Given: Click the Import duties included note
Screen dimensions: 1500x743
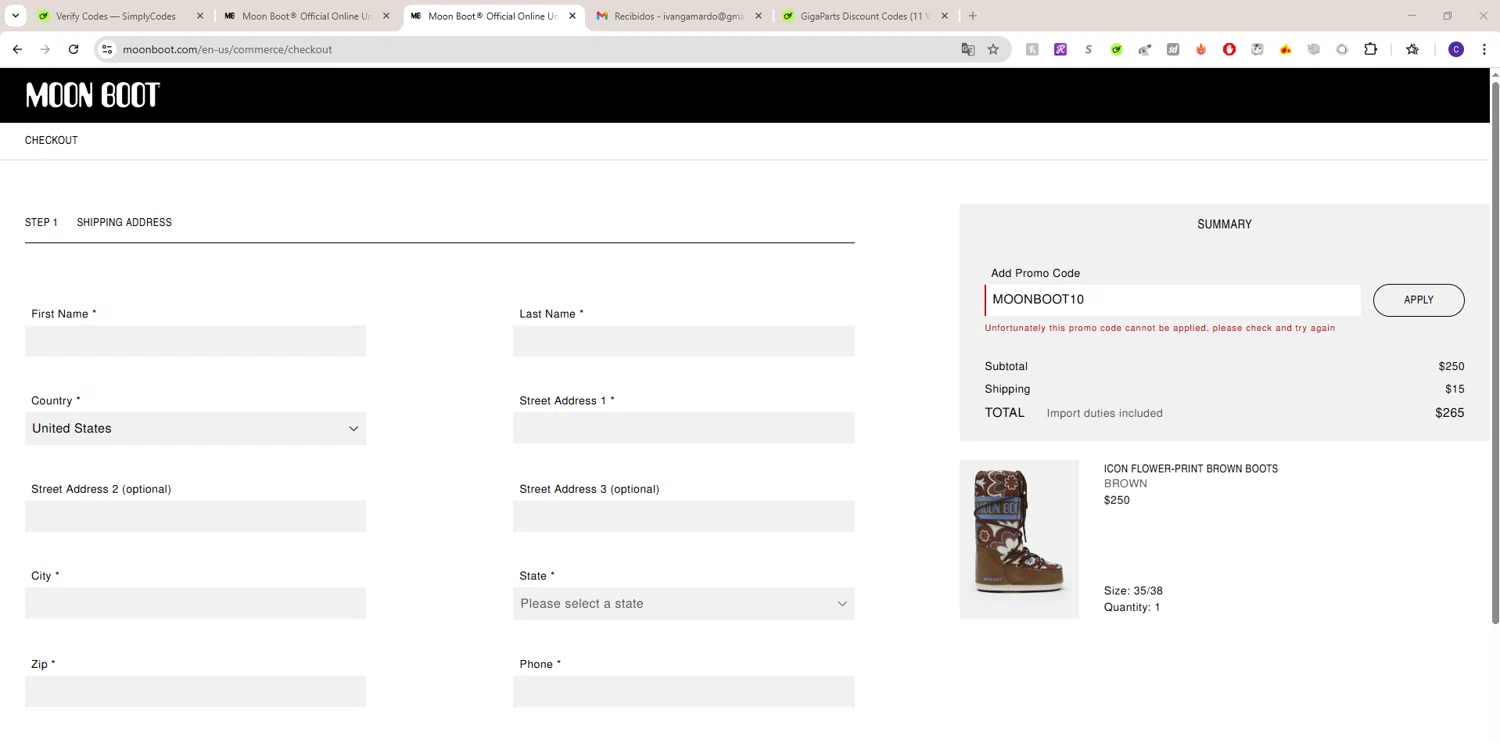Looking at the screenshot, I should pos(1104,413).
